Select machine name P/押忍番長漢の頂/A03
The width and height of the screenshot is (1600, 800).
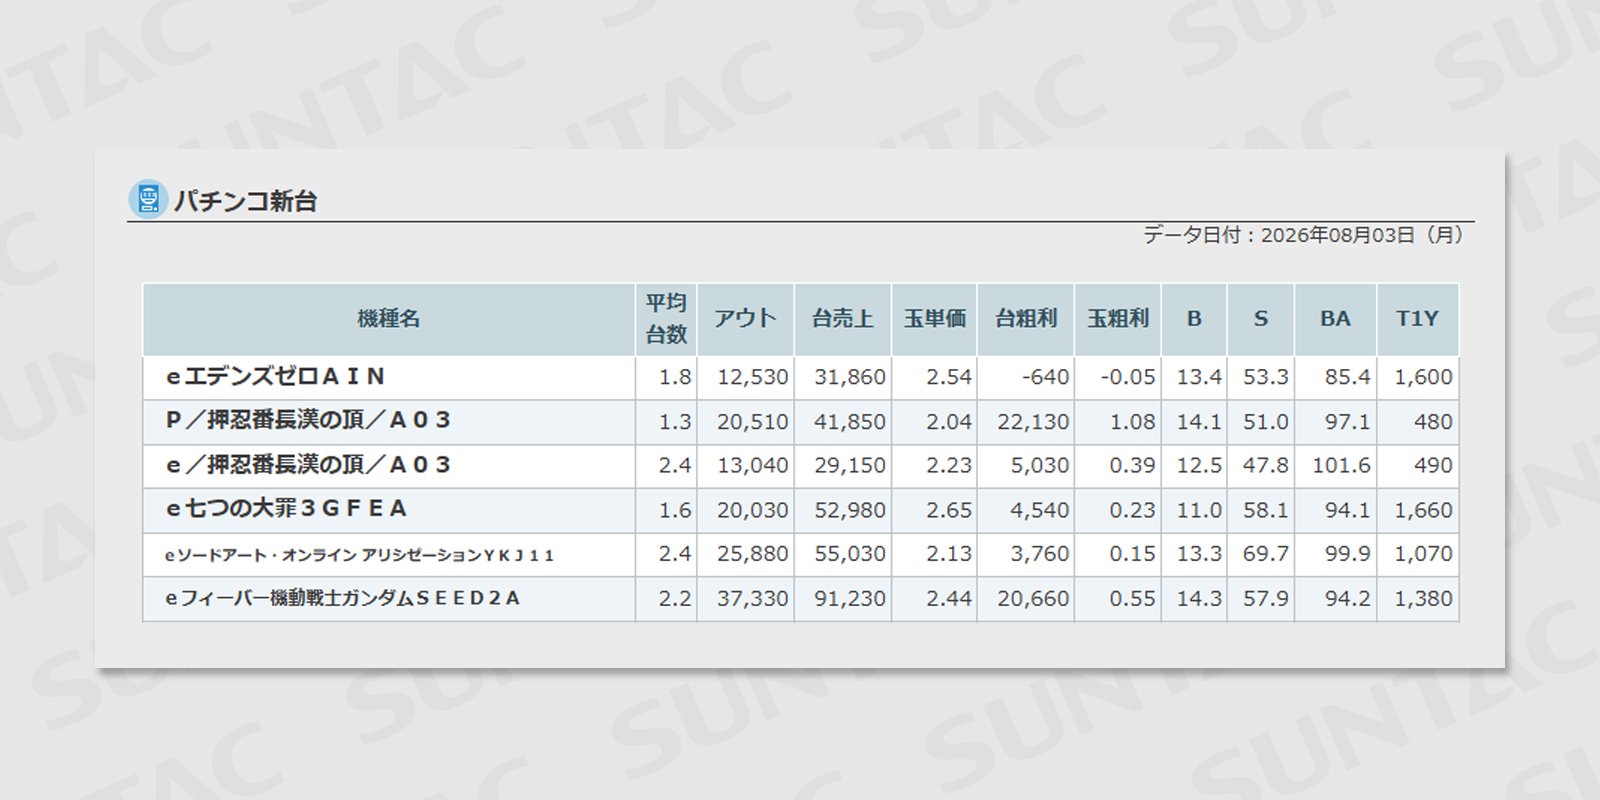308,421
